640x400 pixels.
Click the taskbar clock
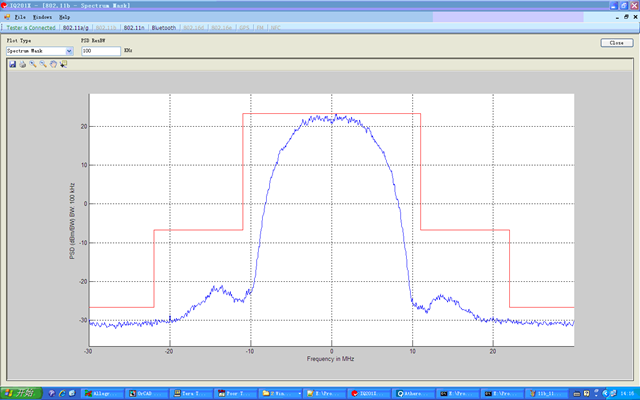[627, 393]
